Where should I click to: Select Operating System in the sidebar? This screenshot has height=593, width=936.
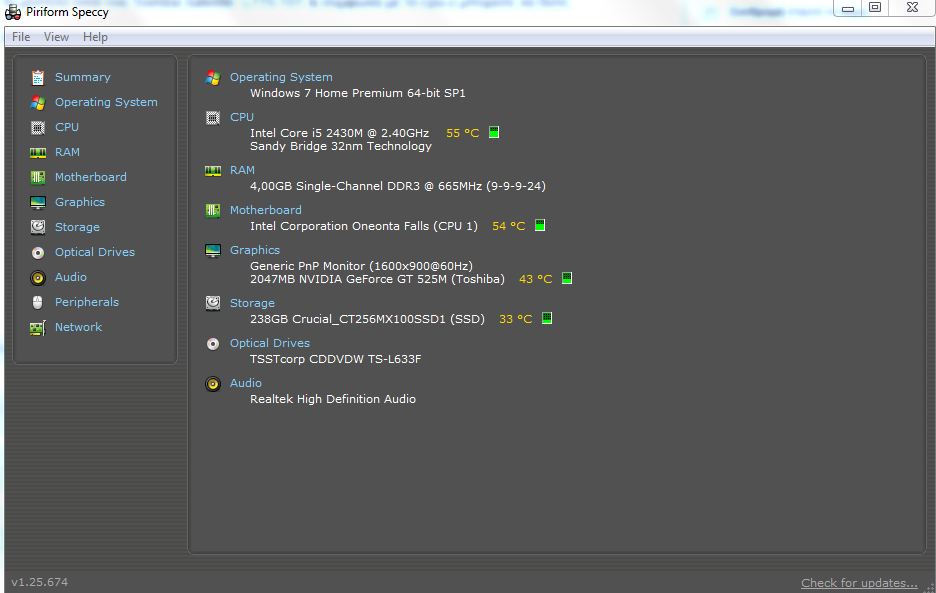pyautogui.click(x=106, y=103)
